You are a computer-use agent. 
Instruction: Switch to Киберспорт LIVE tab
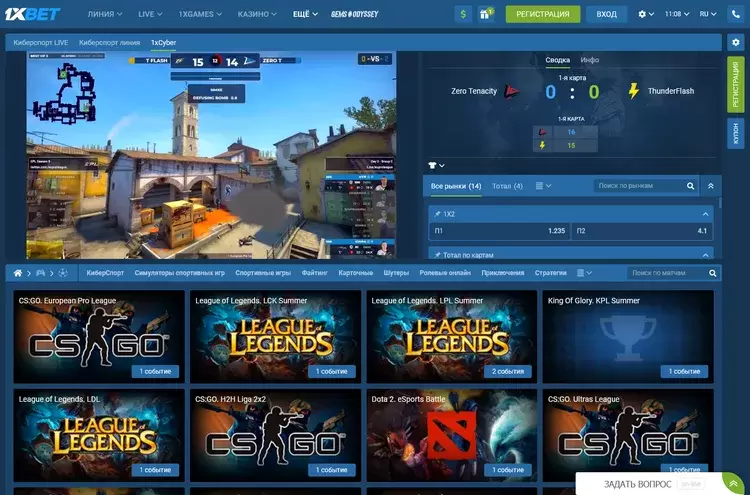point(41,43)
